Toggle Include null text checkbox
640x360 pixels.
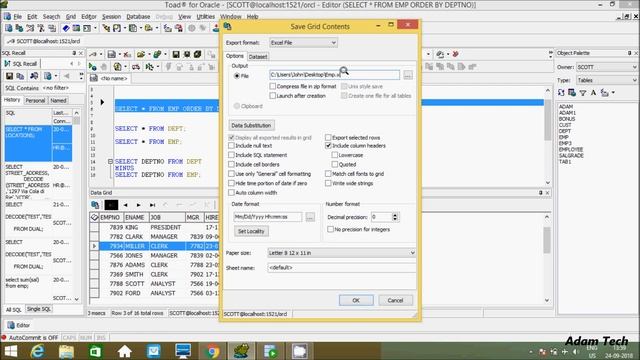[x=231, y=146]
